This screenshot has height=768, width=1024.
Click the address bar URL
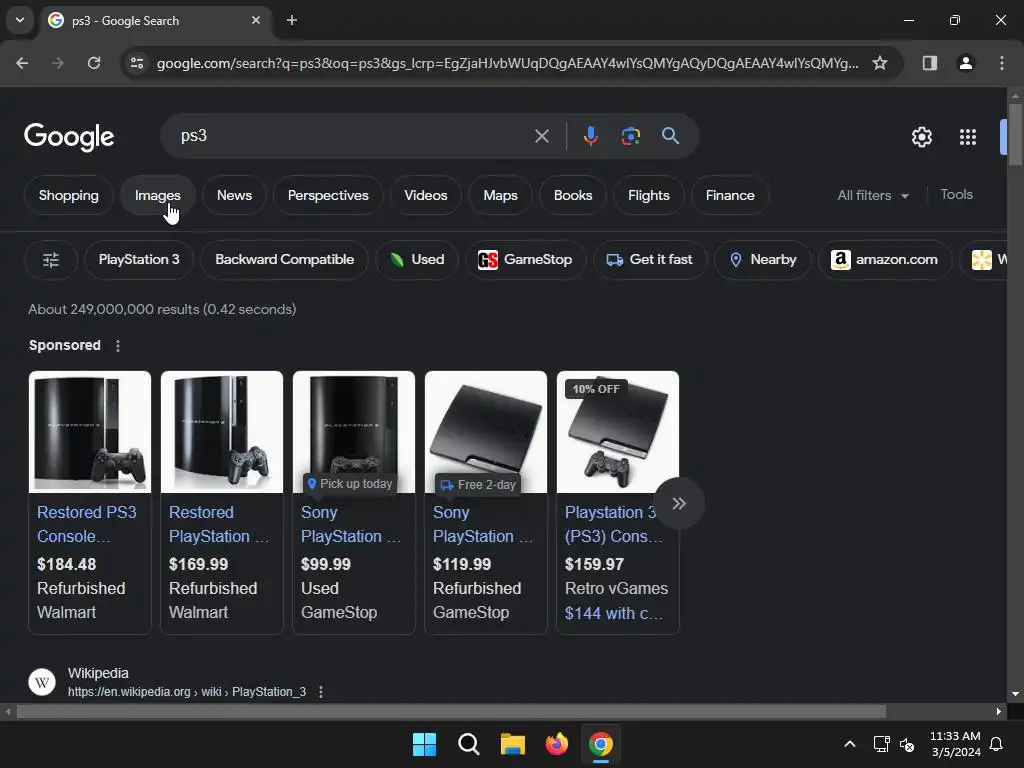point(507,63)
